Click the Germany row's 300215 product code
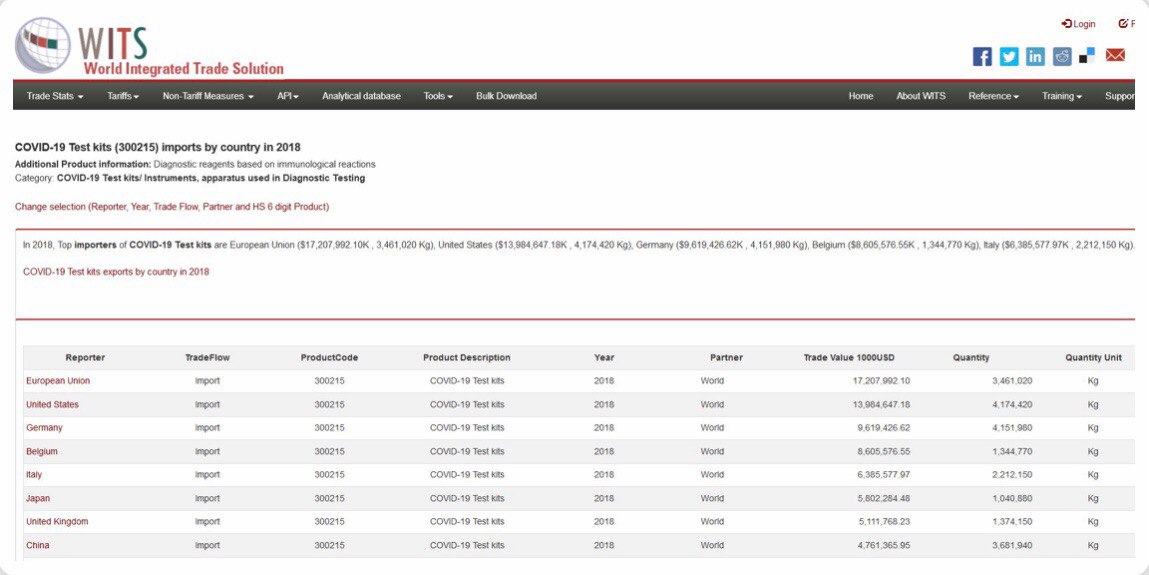Screen dimensions: 1149x575 pyautogui.click(x=329, y=428)
